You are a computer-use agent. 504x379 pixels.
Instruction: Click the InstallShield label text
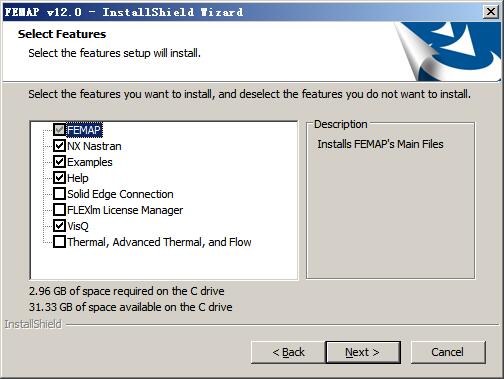33,324
